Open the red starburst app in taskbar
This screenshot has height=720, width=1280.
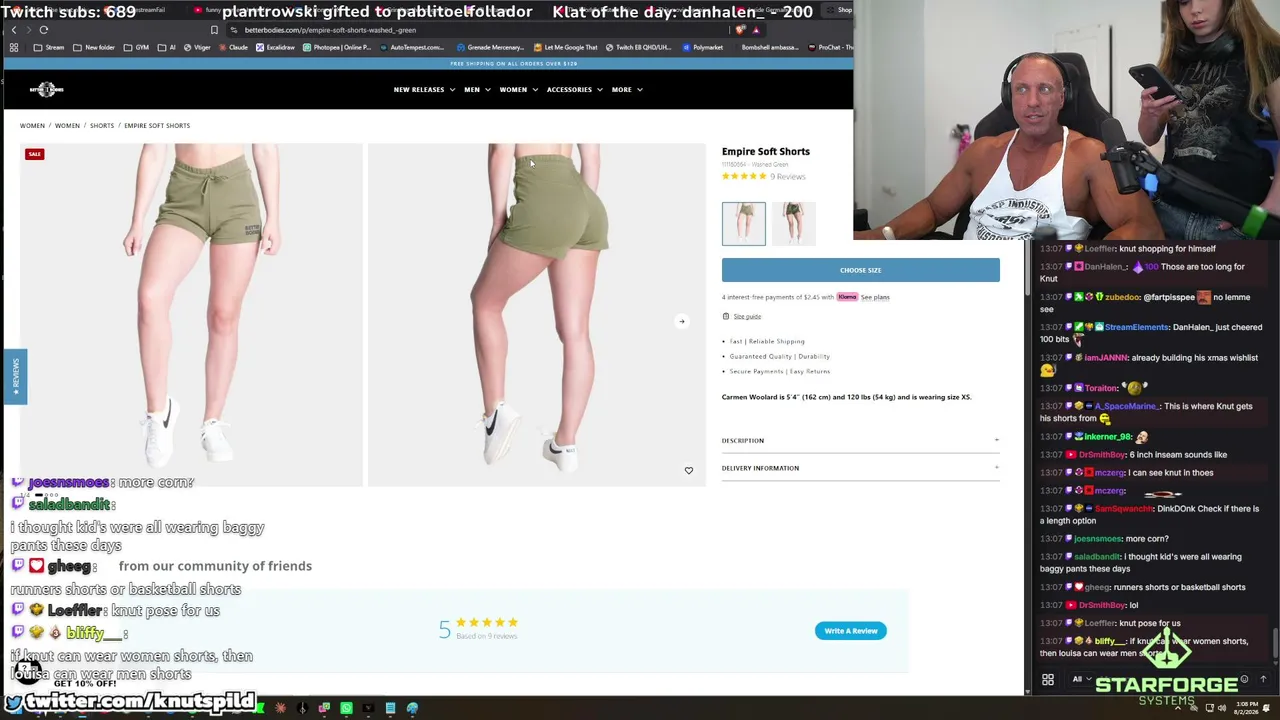click(x=280, y=709)
